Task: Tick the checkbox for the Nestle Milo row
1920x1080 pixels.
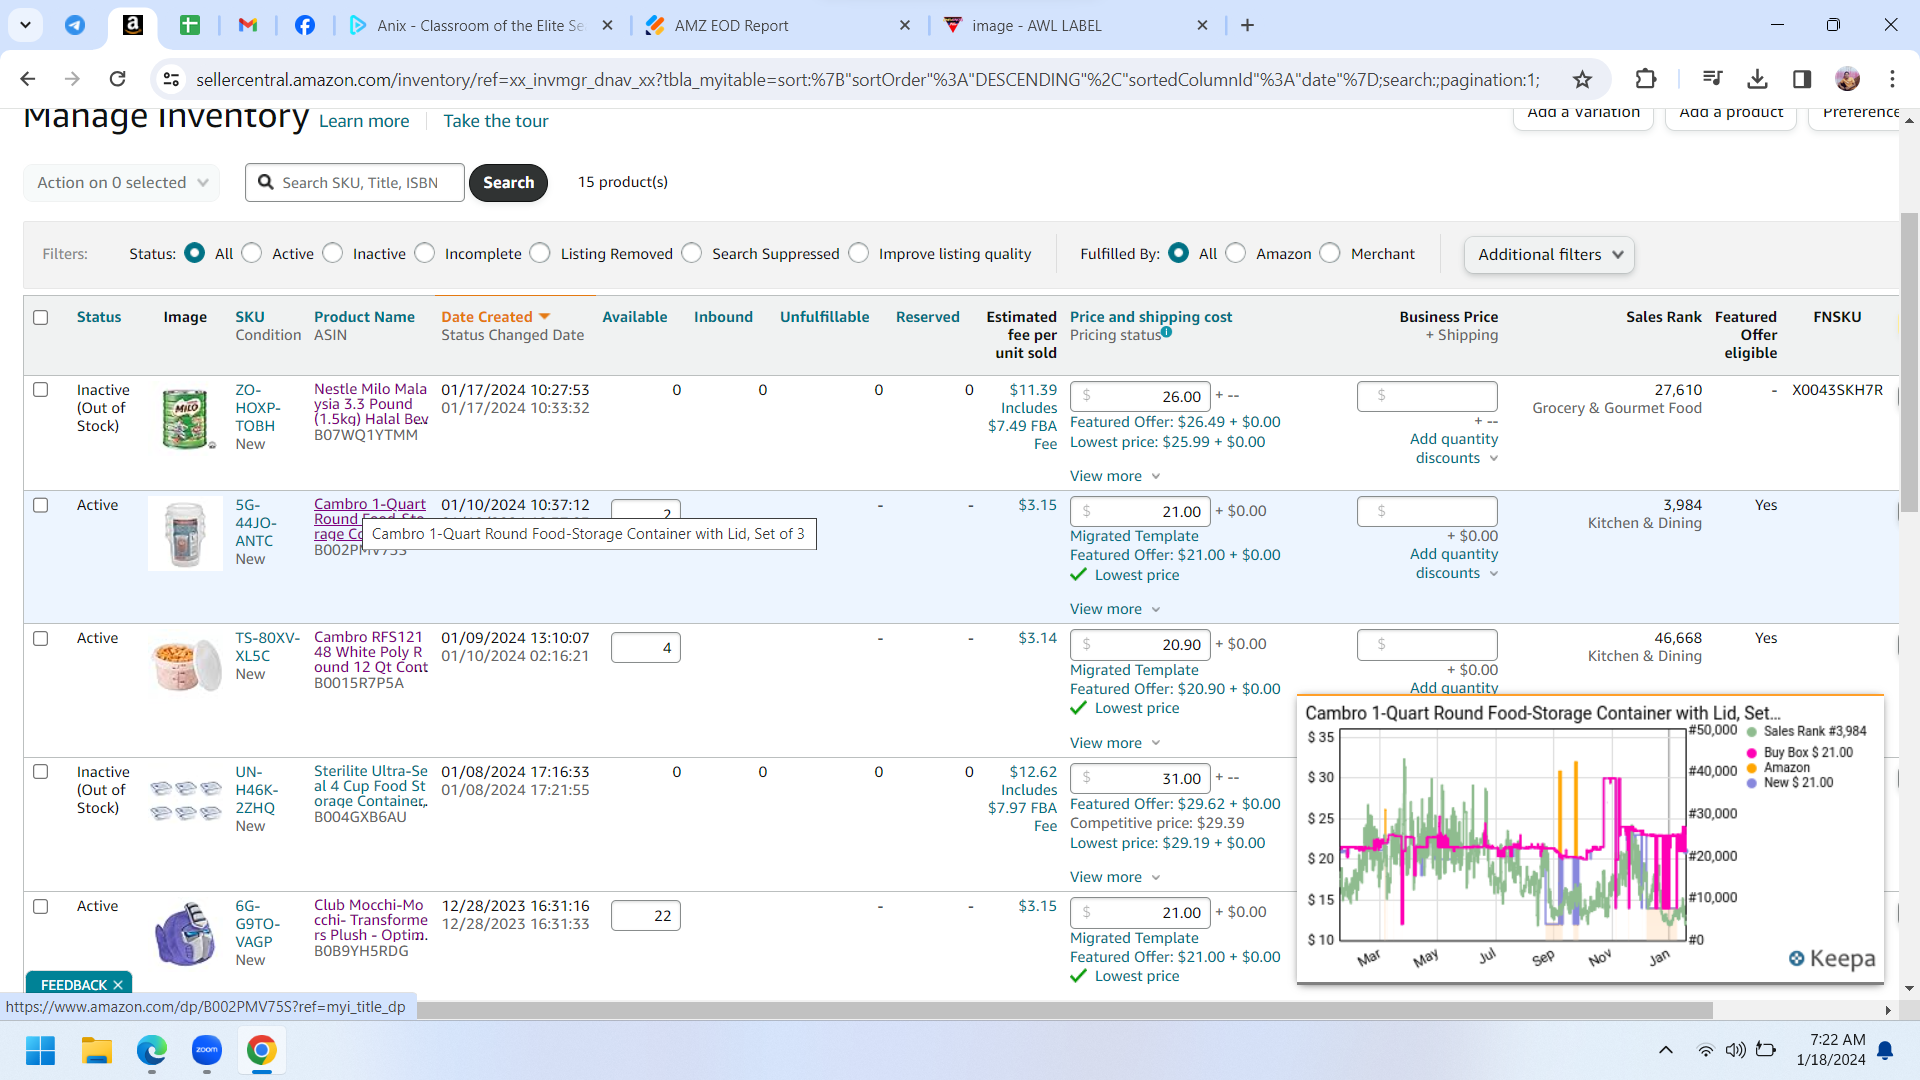Action: tap(41, 389)
